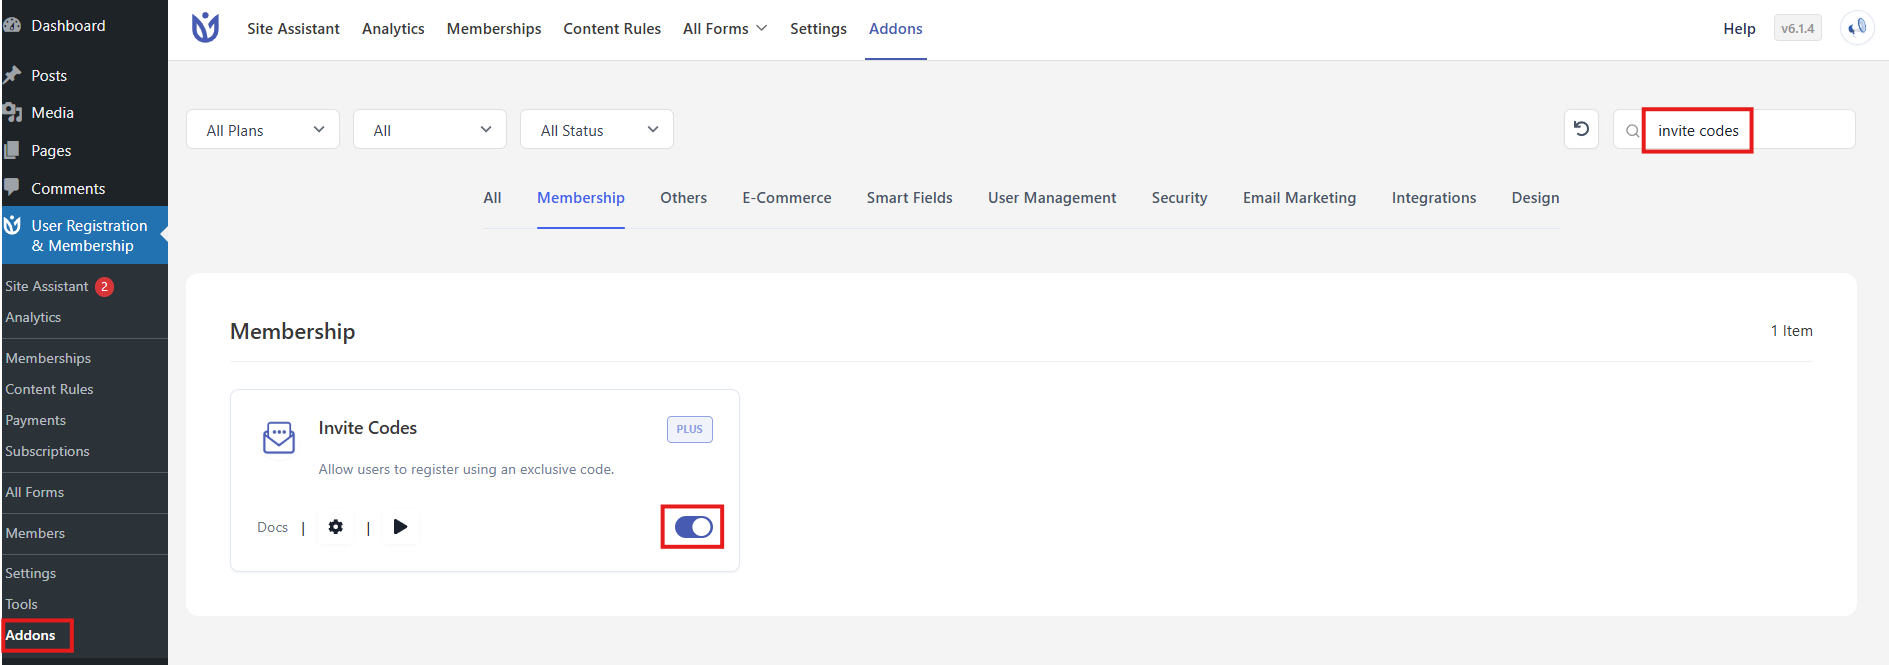Click the User Registration logo icon
This screenshot has width=1889, height=665.
205,28
